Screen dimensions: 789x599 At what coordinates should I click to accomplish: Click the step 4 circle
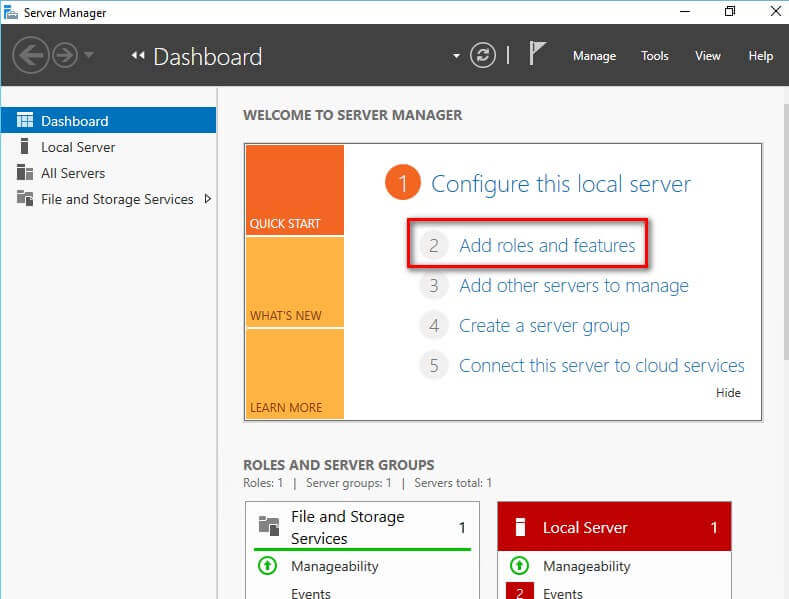point(434,326)
